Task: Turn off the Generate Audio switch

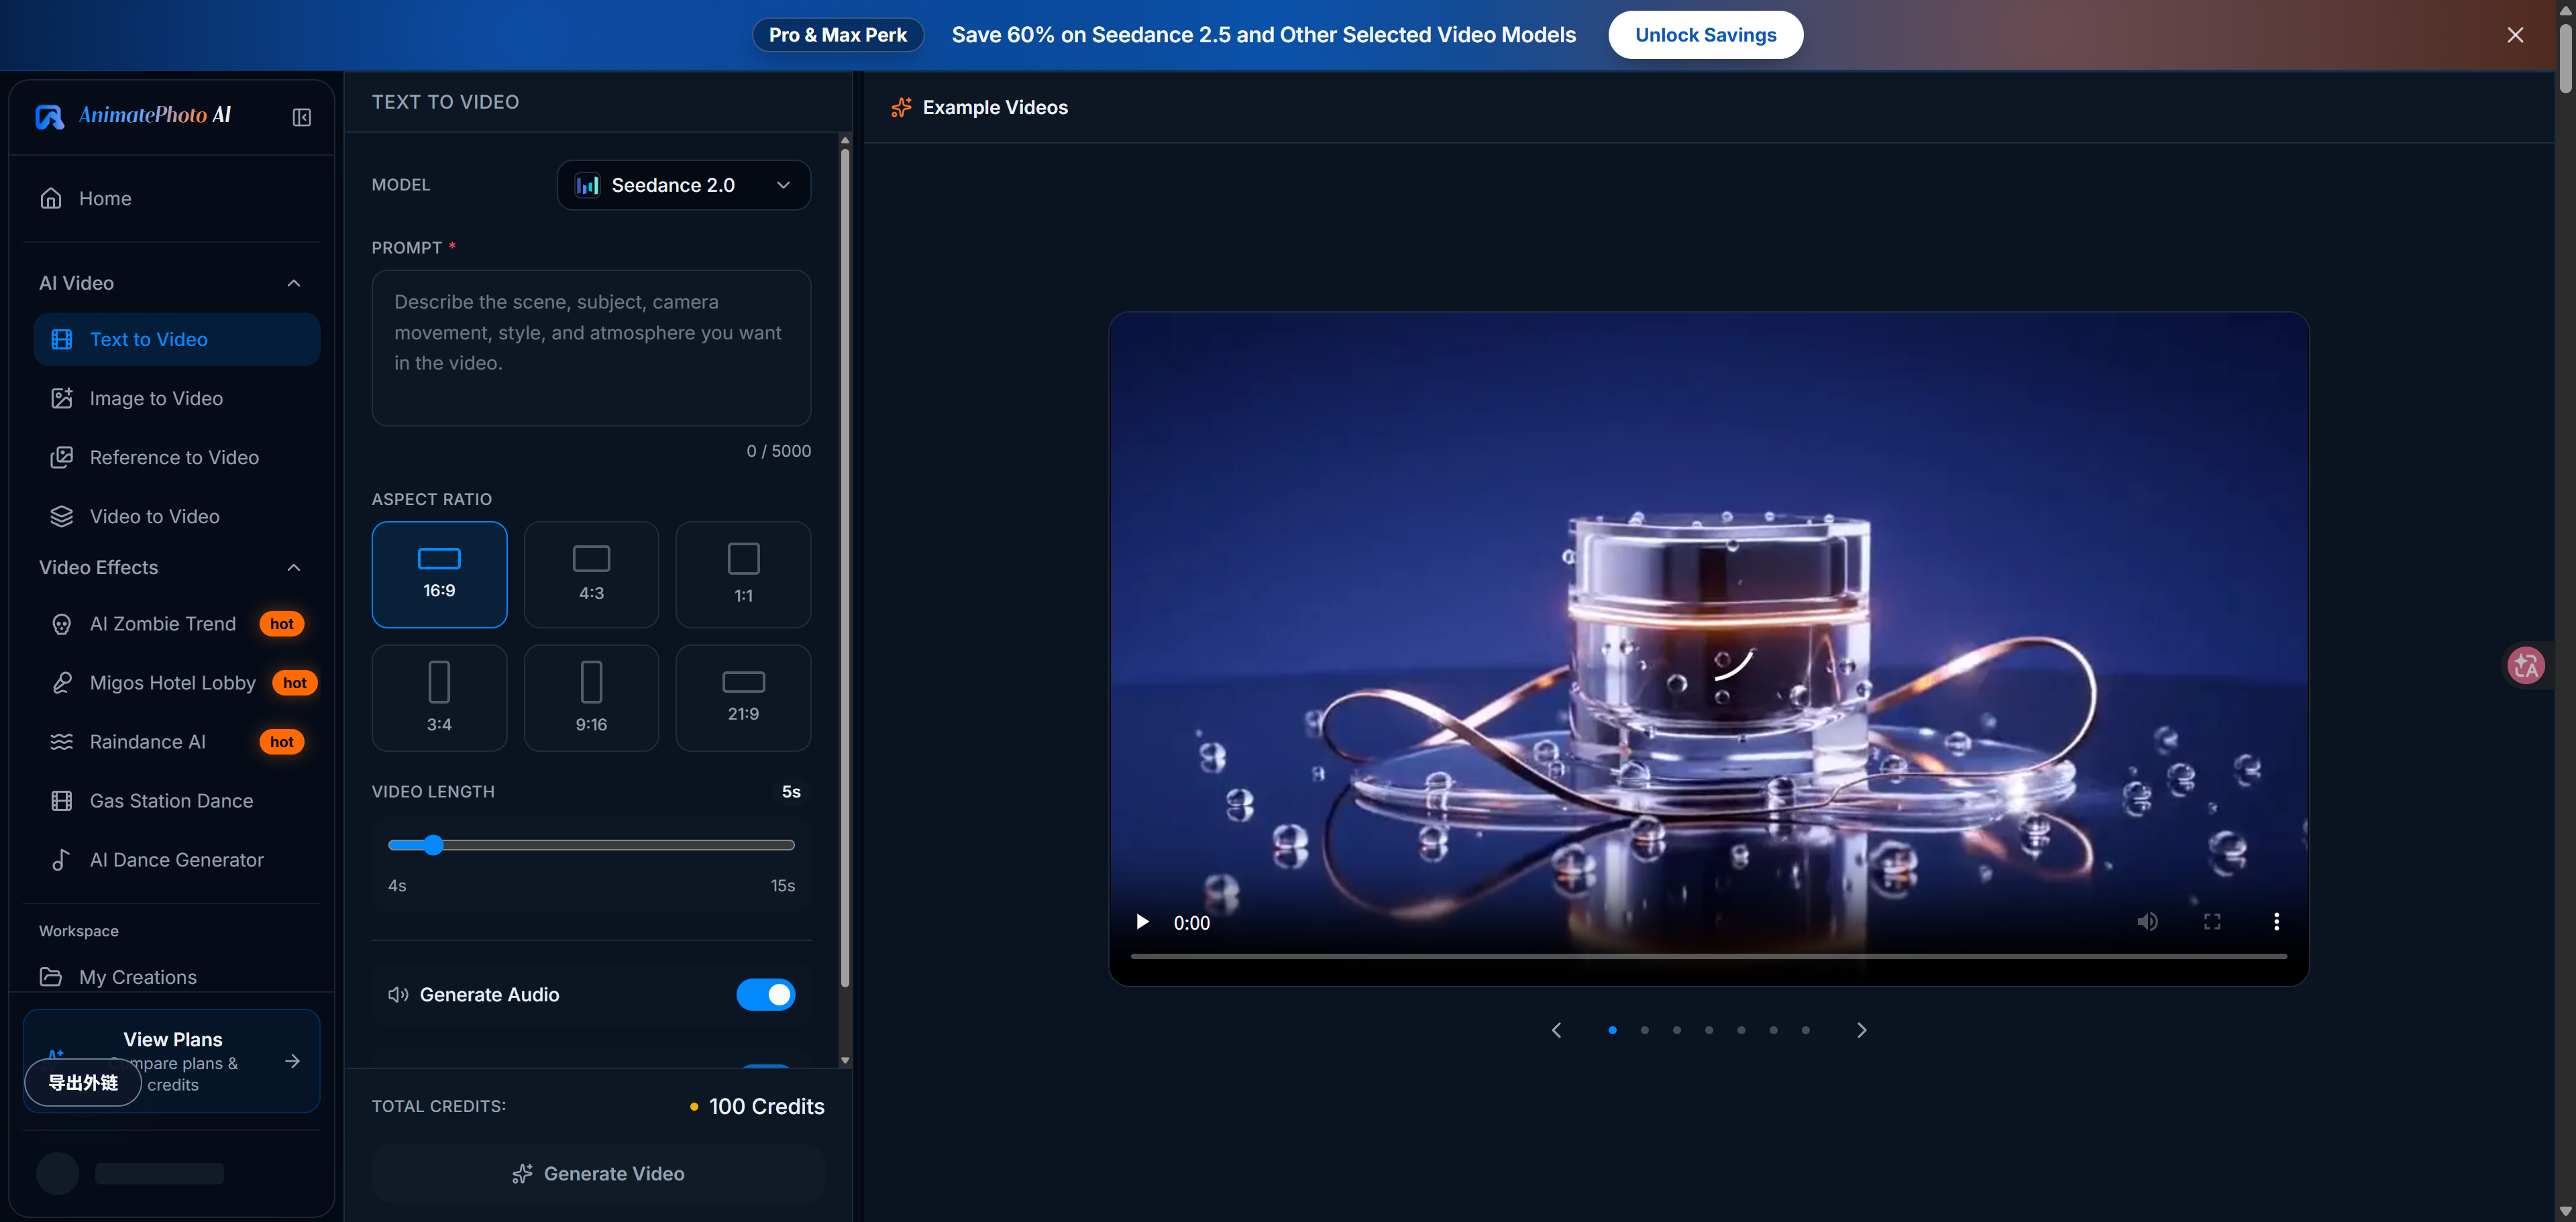Action: click(766, 995)
